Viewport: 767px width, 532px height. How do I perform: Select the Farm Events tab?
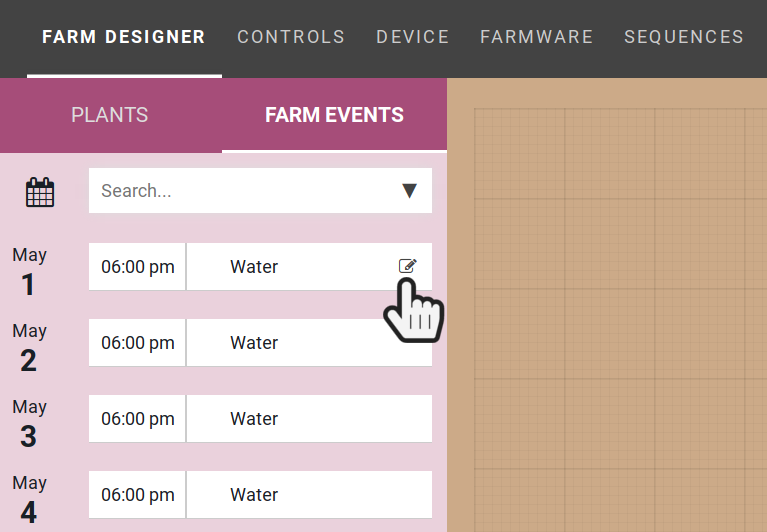334,115
